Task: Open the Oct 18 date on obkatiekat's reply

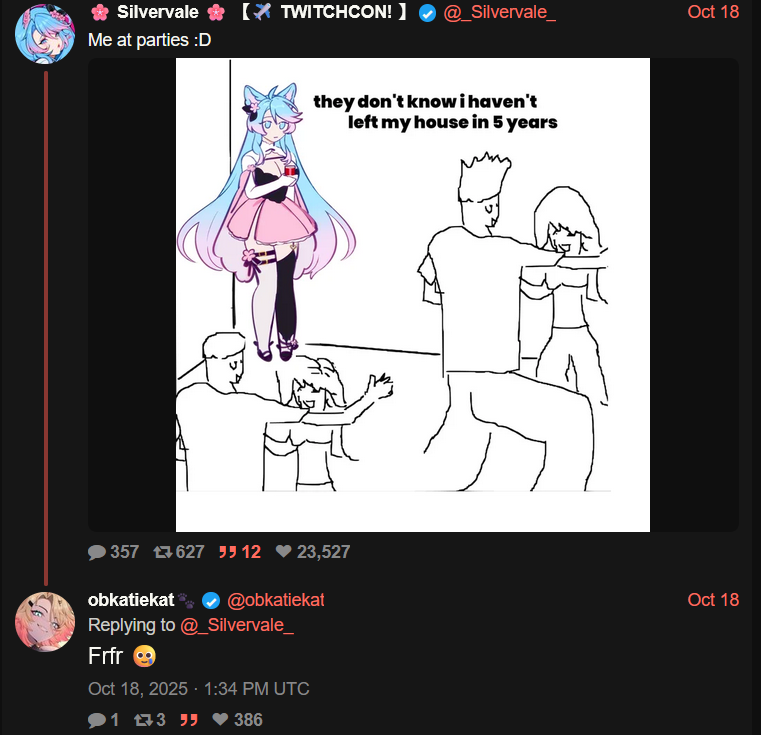Action: (713, 600)
